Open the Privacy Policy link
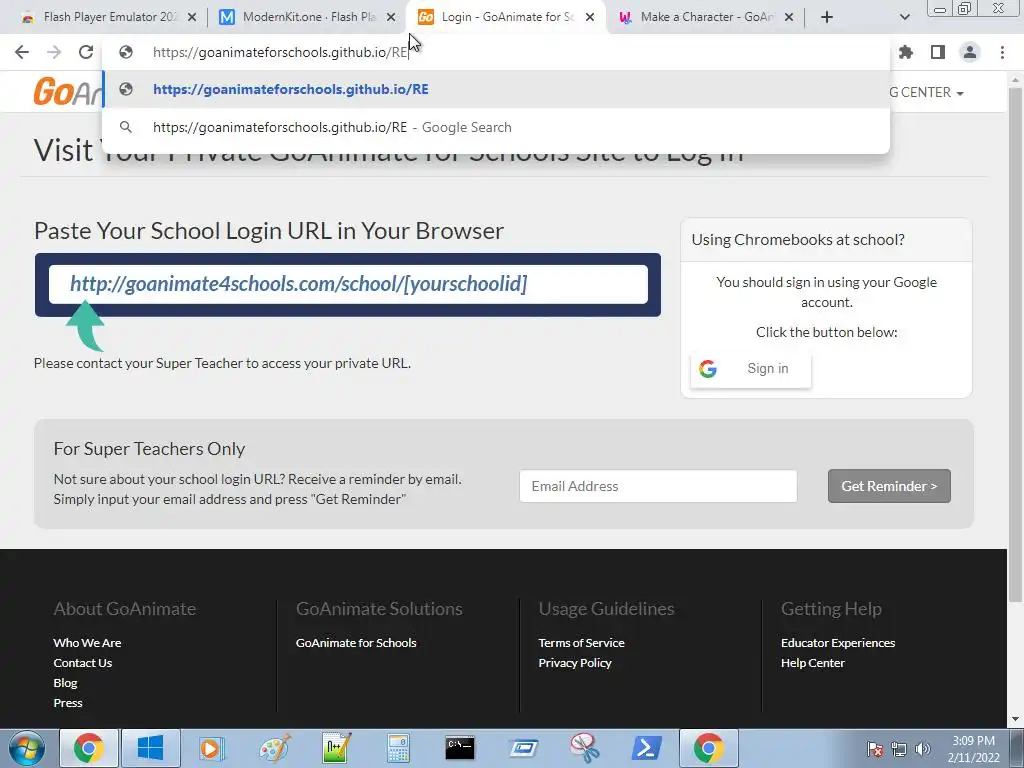 575,663
